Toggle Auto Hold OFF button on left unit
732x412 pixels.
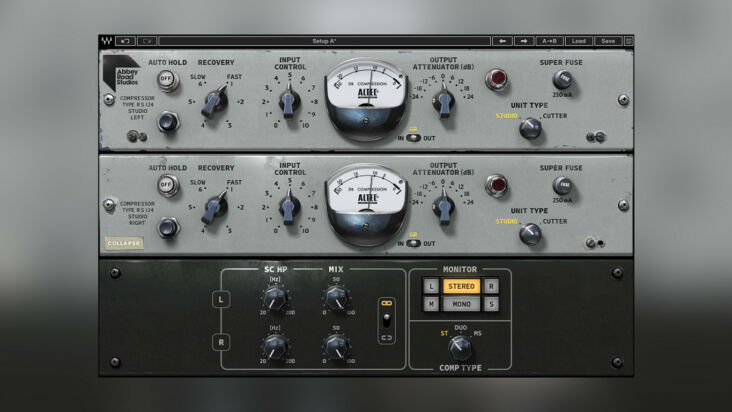167,79
